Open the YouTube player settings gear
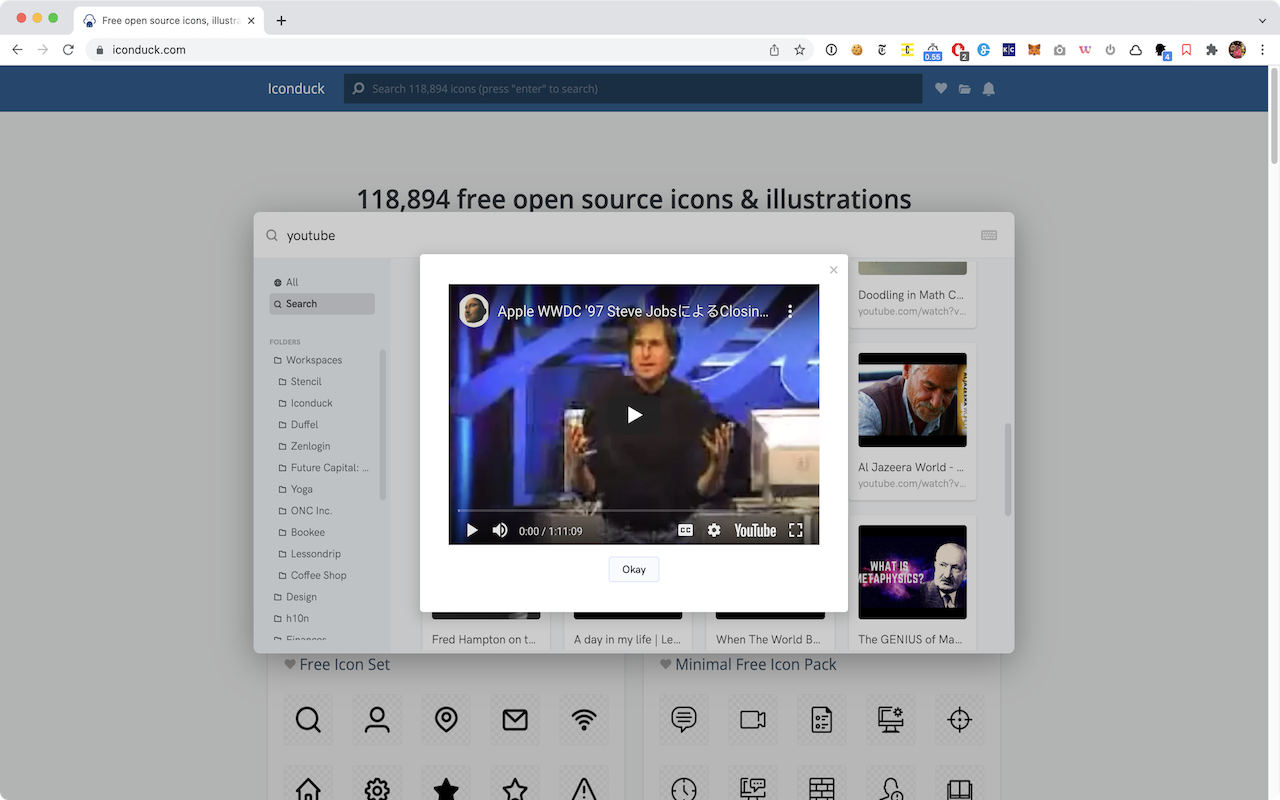Screen dimensions: 1280x800 (x=713, y=530)
